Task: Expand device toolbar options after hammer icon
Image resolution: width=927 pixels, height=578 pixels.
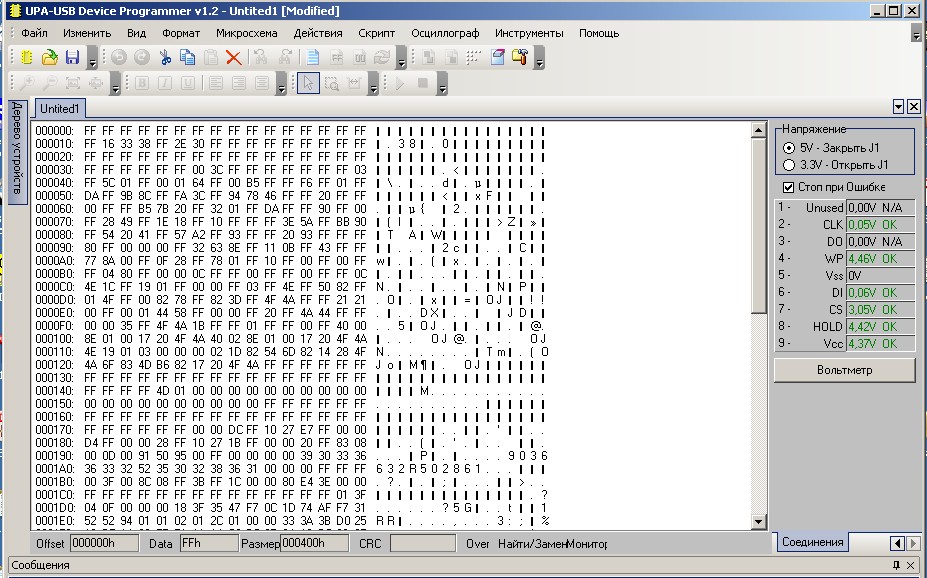Action: pos(539,58)
